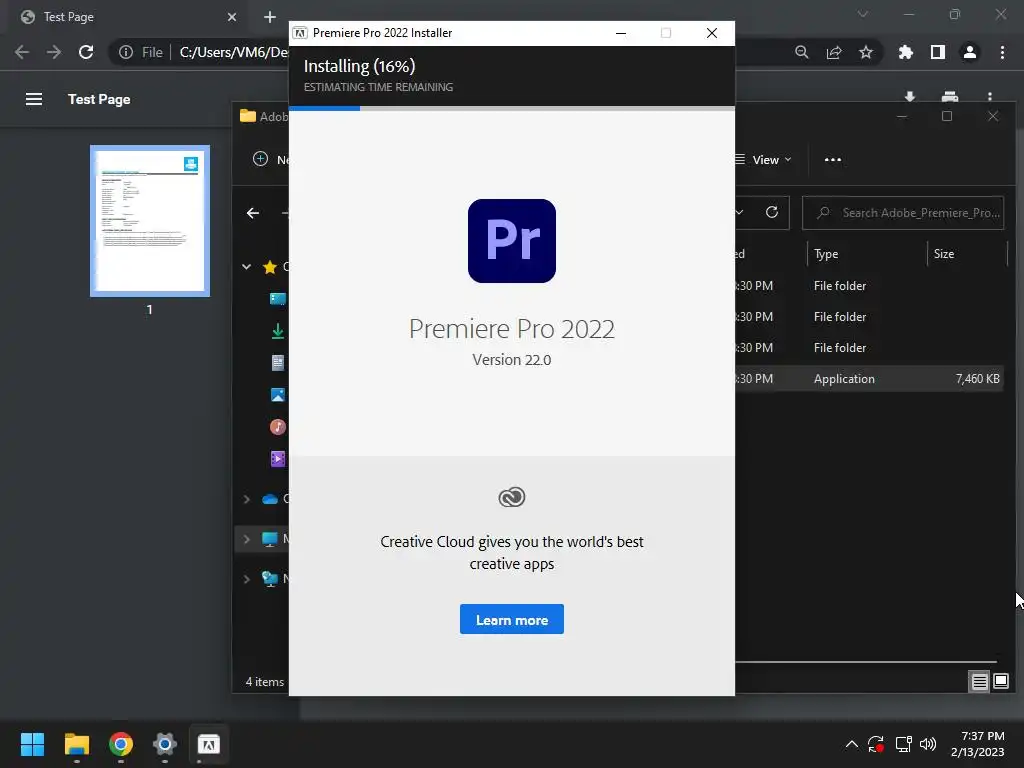The width and height of the screenshot is (1024, 768).
Task: Open the Chrome profile menu
Action: pos(970,52)
